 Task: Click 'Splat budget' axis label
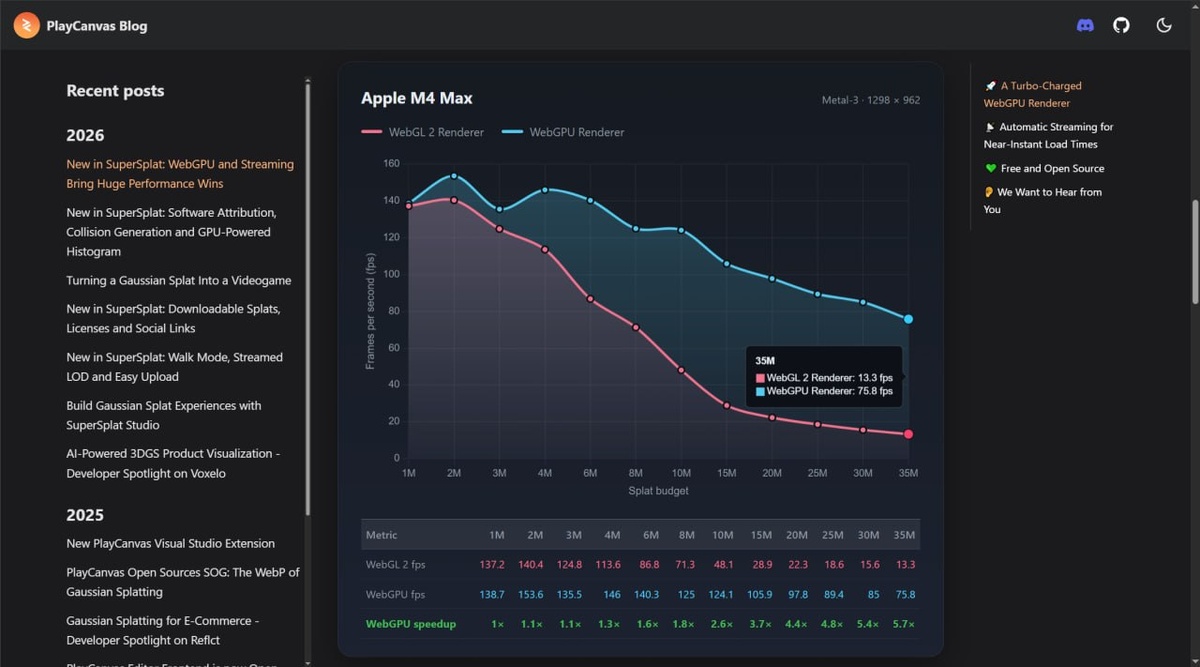pos(658,491)
